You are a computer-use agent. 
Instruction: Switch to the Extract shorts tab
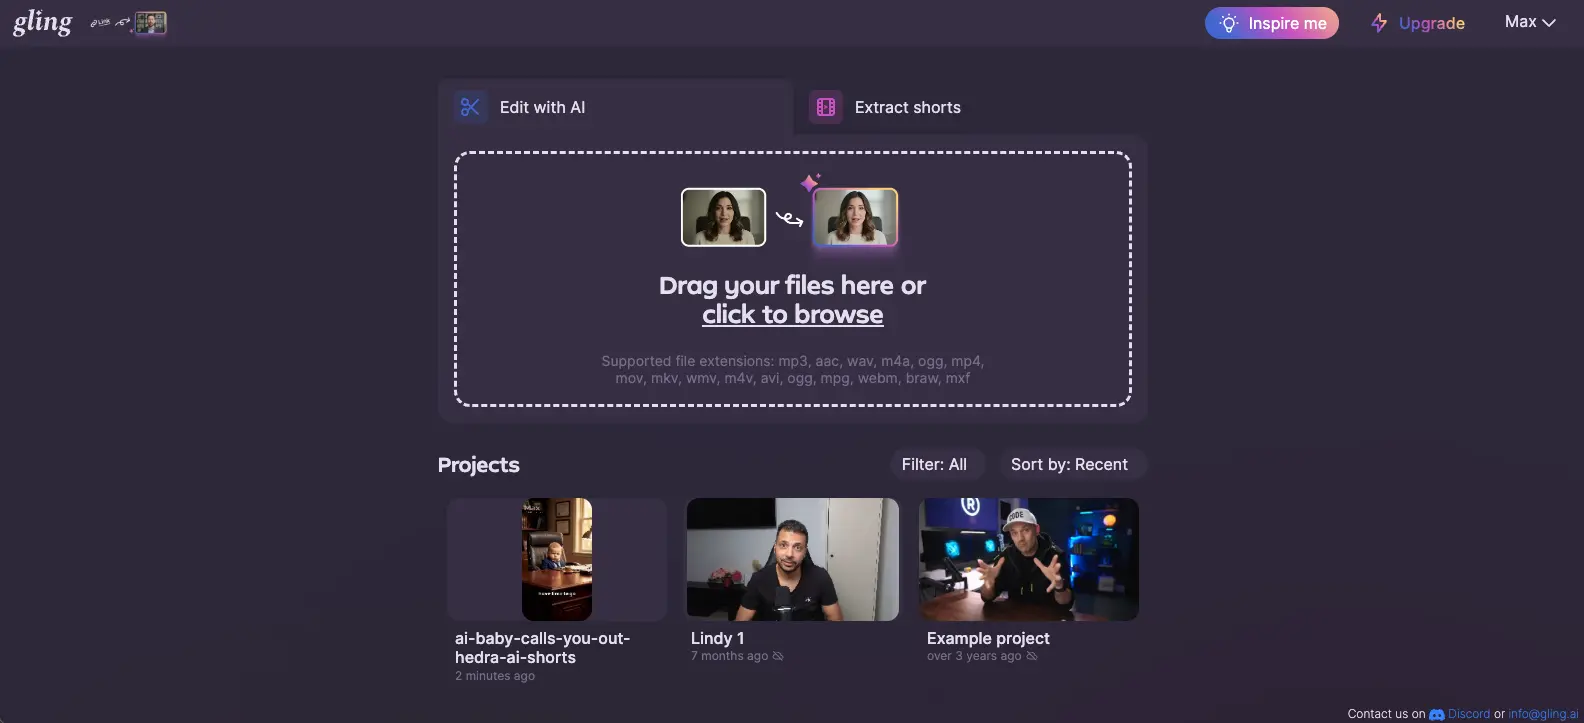tap(907, 107)
